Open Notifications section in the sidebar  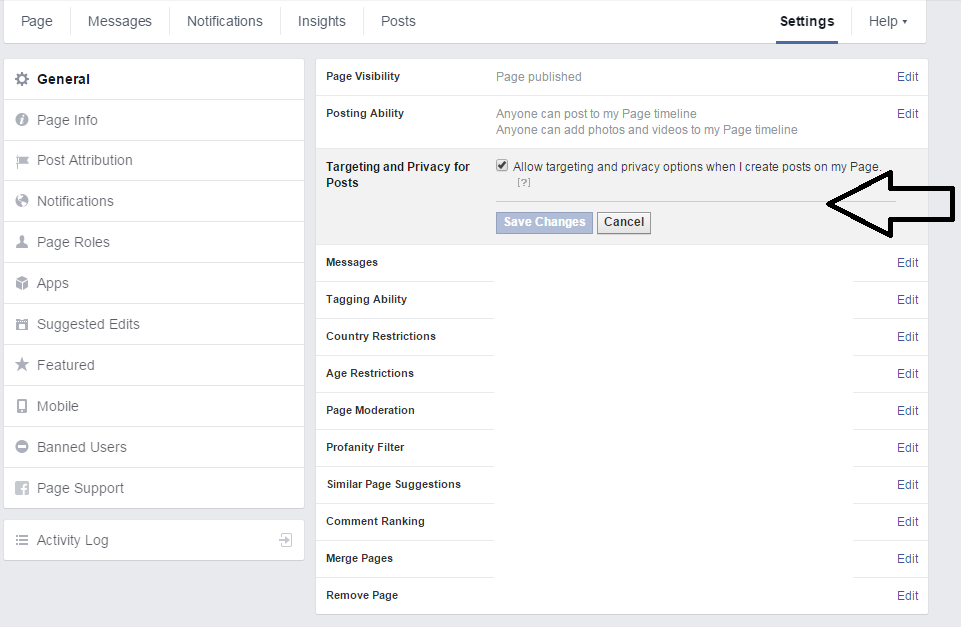(x=154, y=201)
